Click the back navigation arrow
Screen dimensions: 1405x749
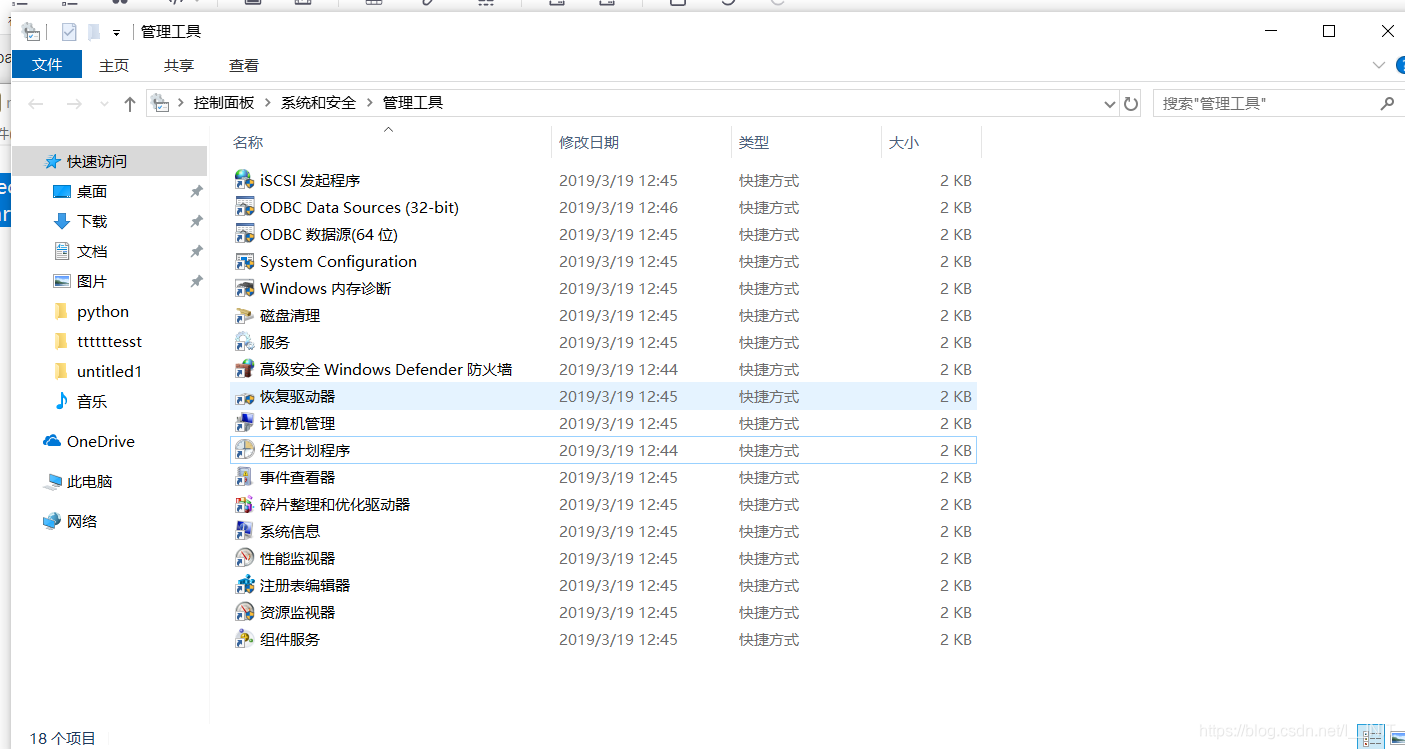[36, 103]
